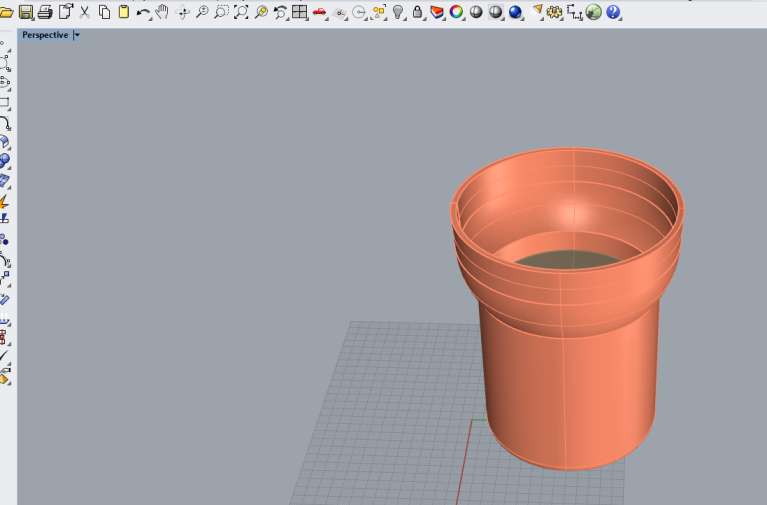The image size is (767, 505).
Task: Open Options with the gear icon
Action: point(554,12)
